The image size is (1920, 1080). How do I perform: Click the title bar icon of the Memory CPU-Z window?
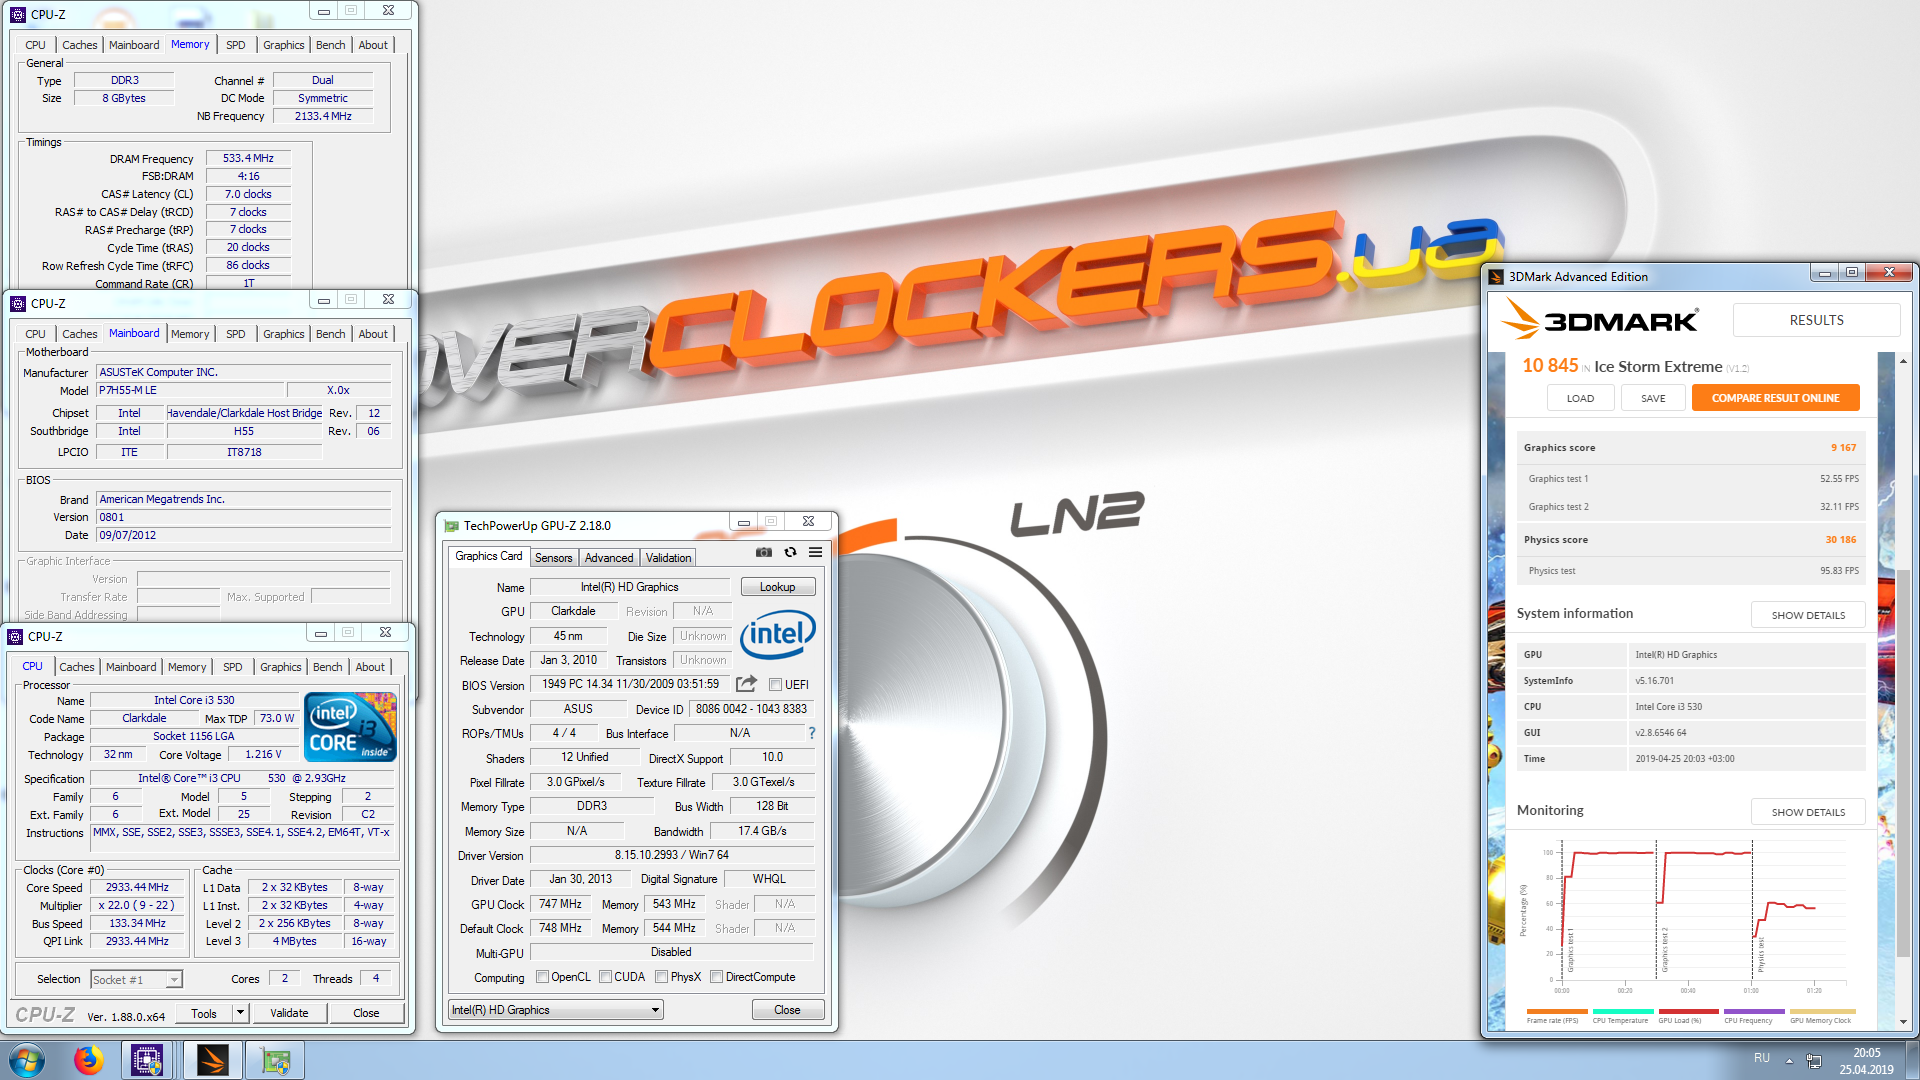click(x=18, y=14)
